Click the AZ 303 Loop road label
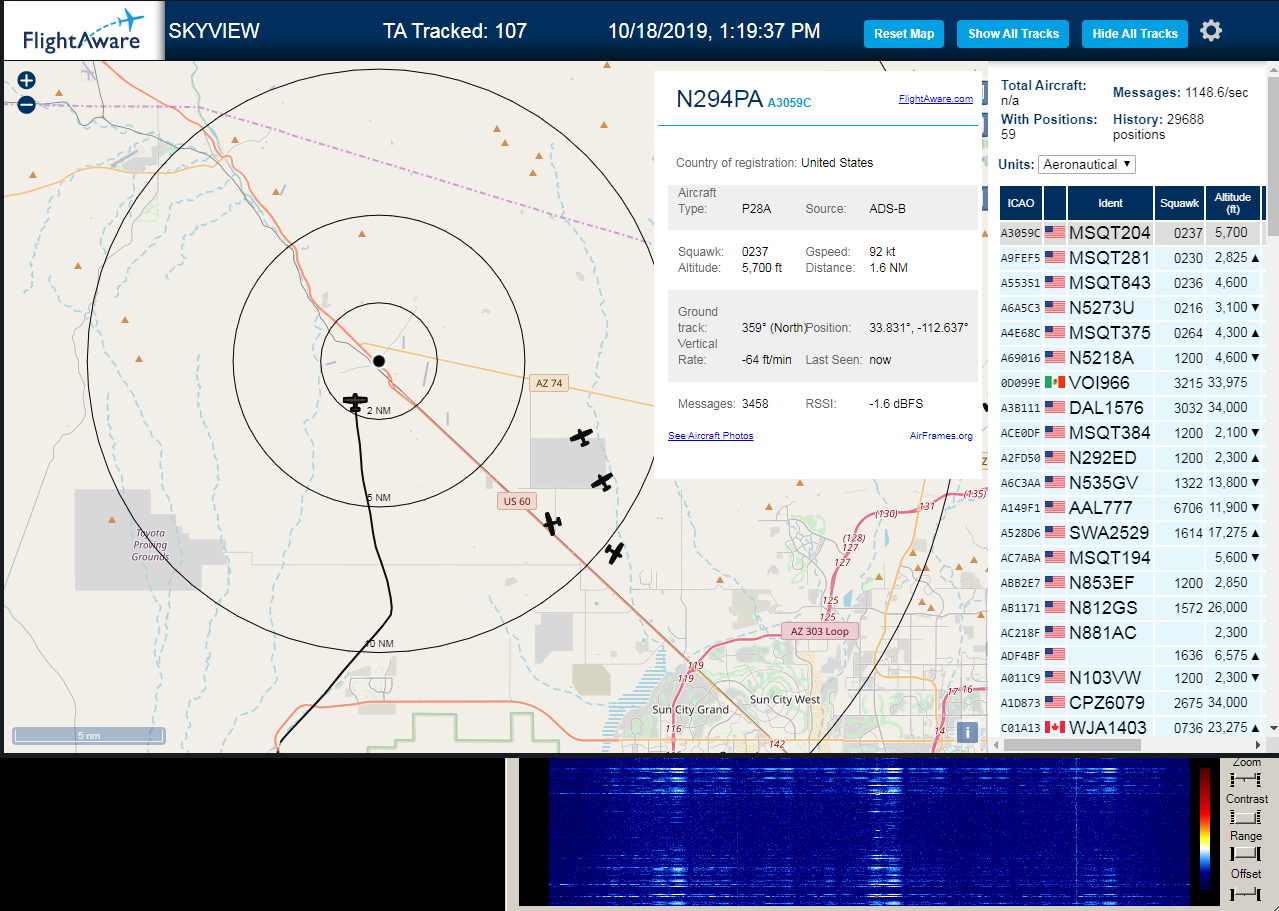Image resolution: width=1279 pixels, height=911 pixels. coord(819,631)
